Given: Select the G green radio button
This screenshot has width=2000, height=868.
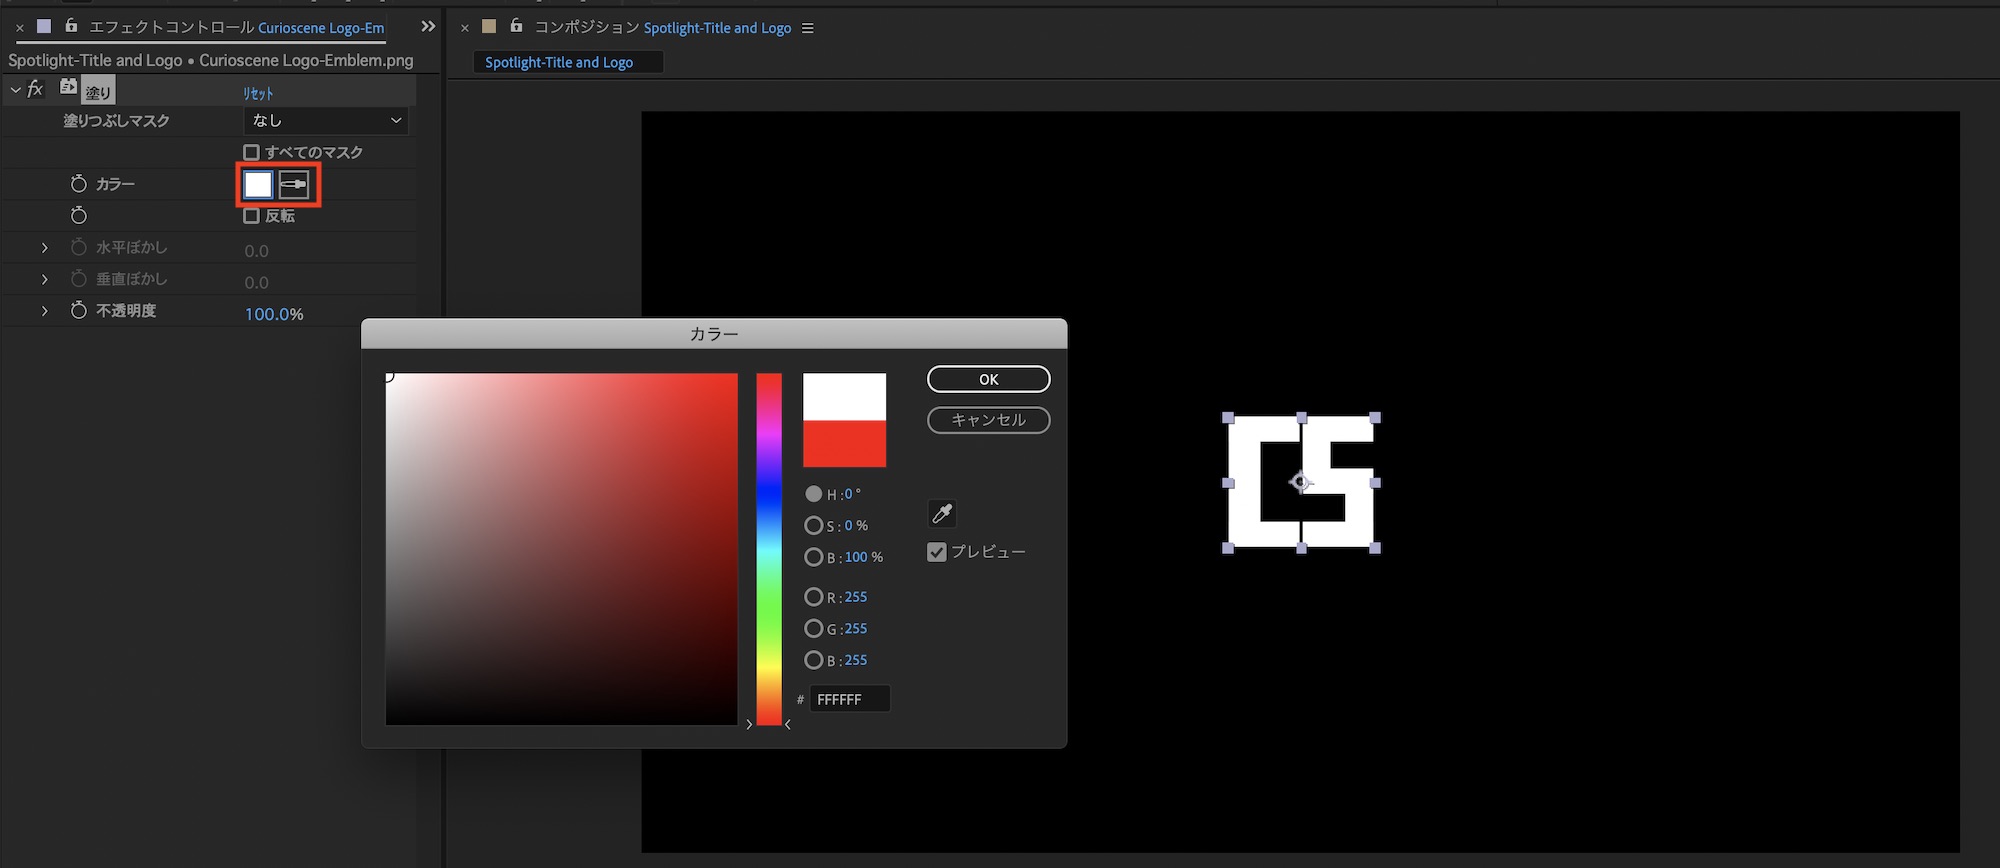Looking at the screenshot, I should coord(814,629).
